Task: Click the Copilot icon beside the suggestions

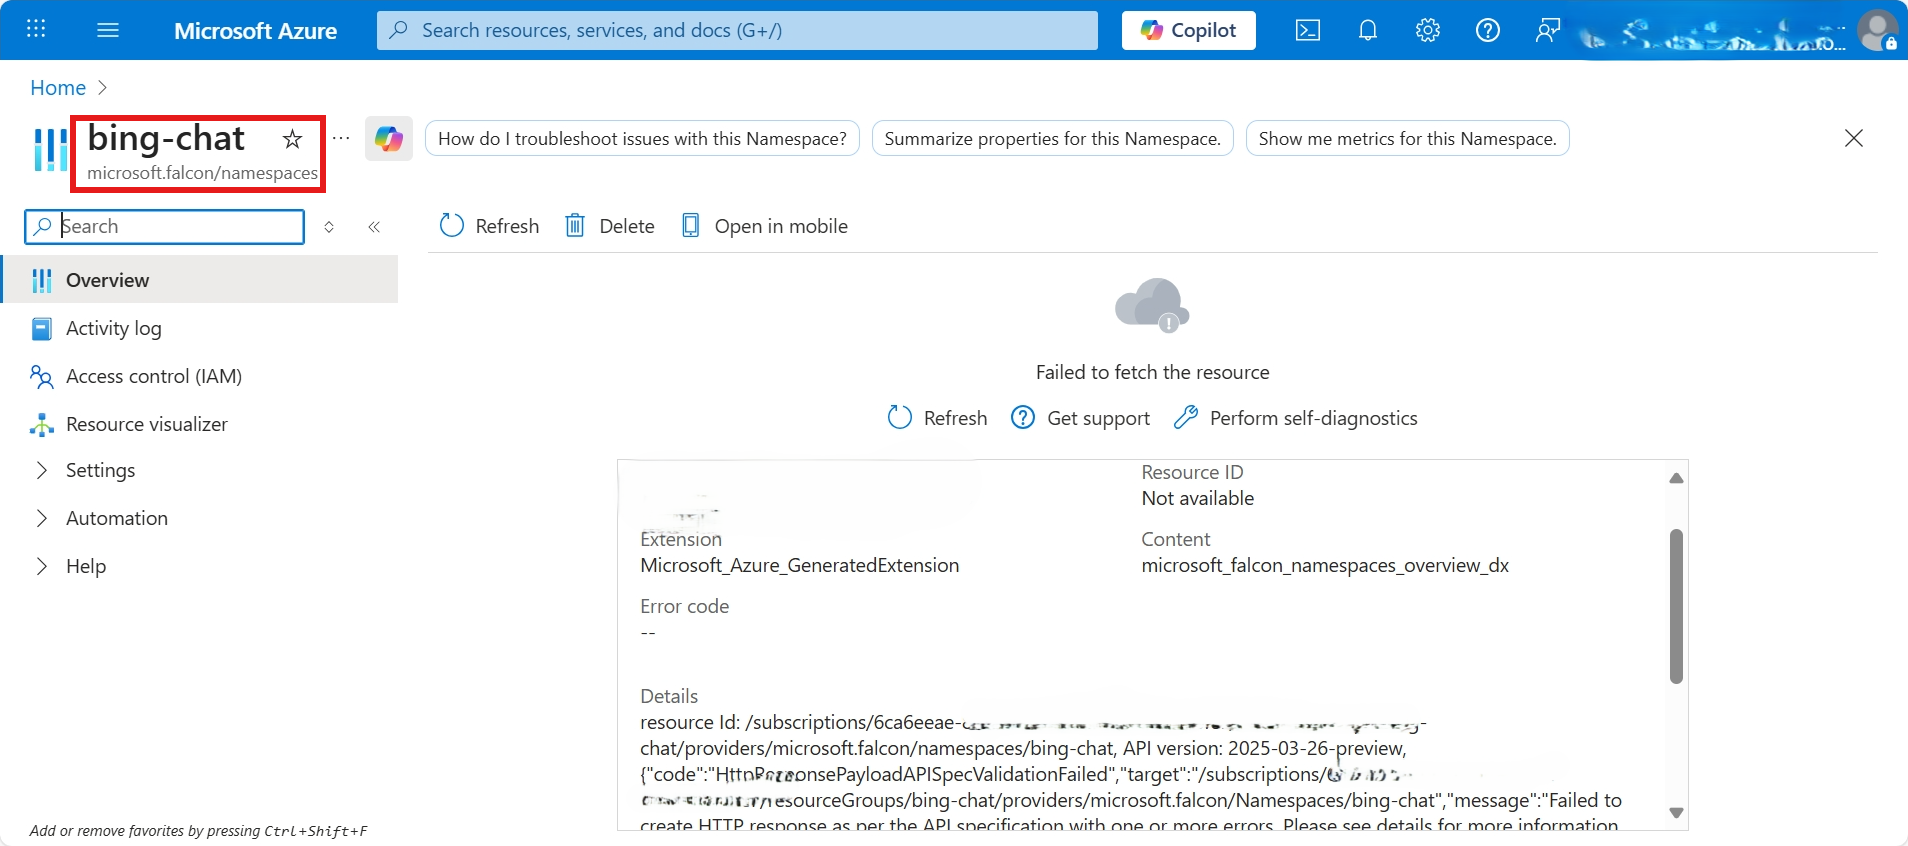Action: click(389, 138)
